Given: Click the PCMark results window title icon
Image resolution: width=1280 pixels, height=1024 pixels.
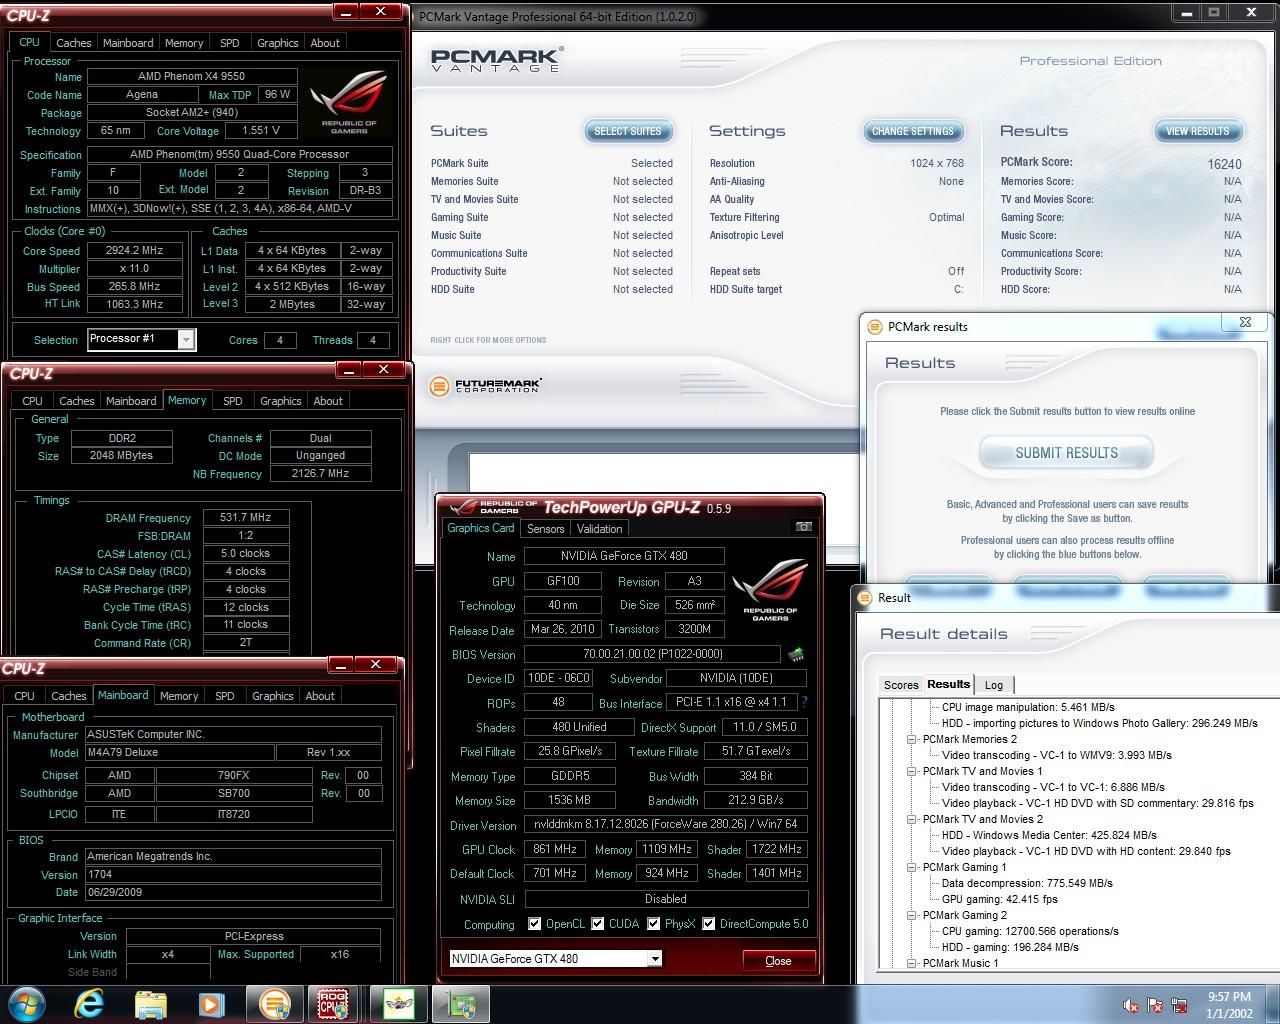Looking at the screenshot, I should click(875, 326).
